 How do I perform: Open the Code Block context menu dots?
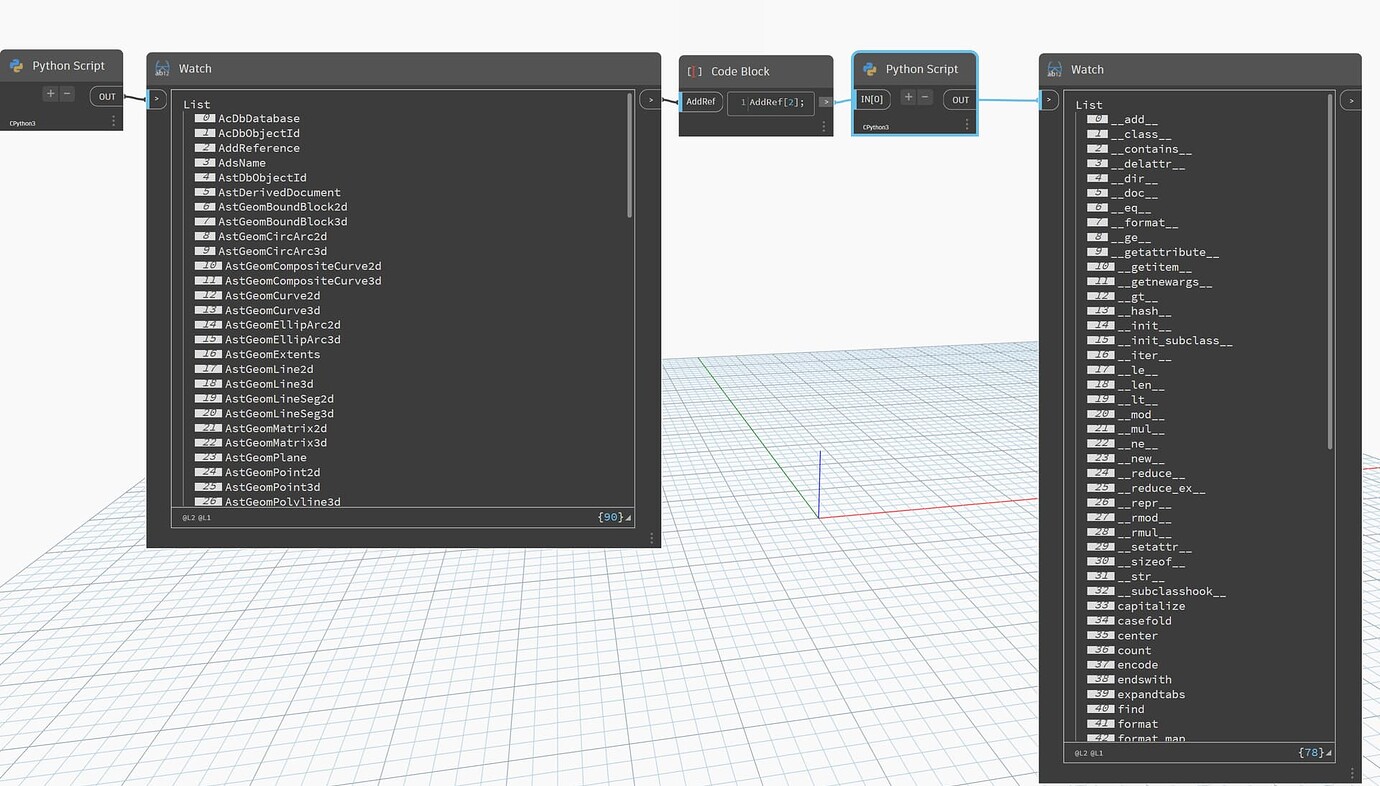[x=823, y=126]
